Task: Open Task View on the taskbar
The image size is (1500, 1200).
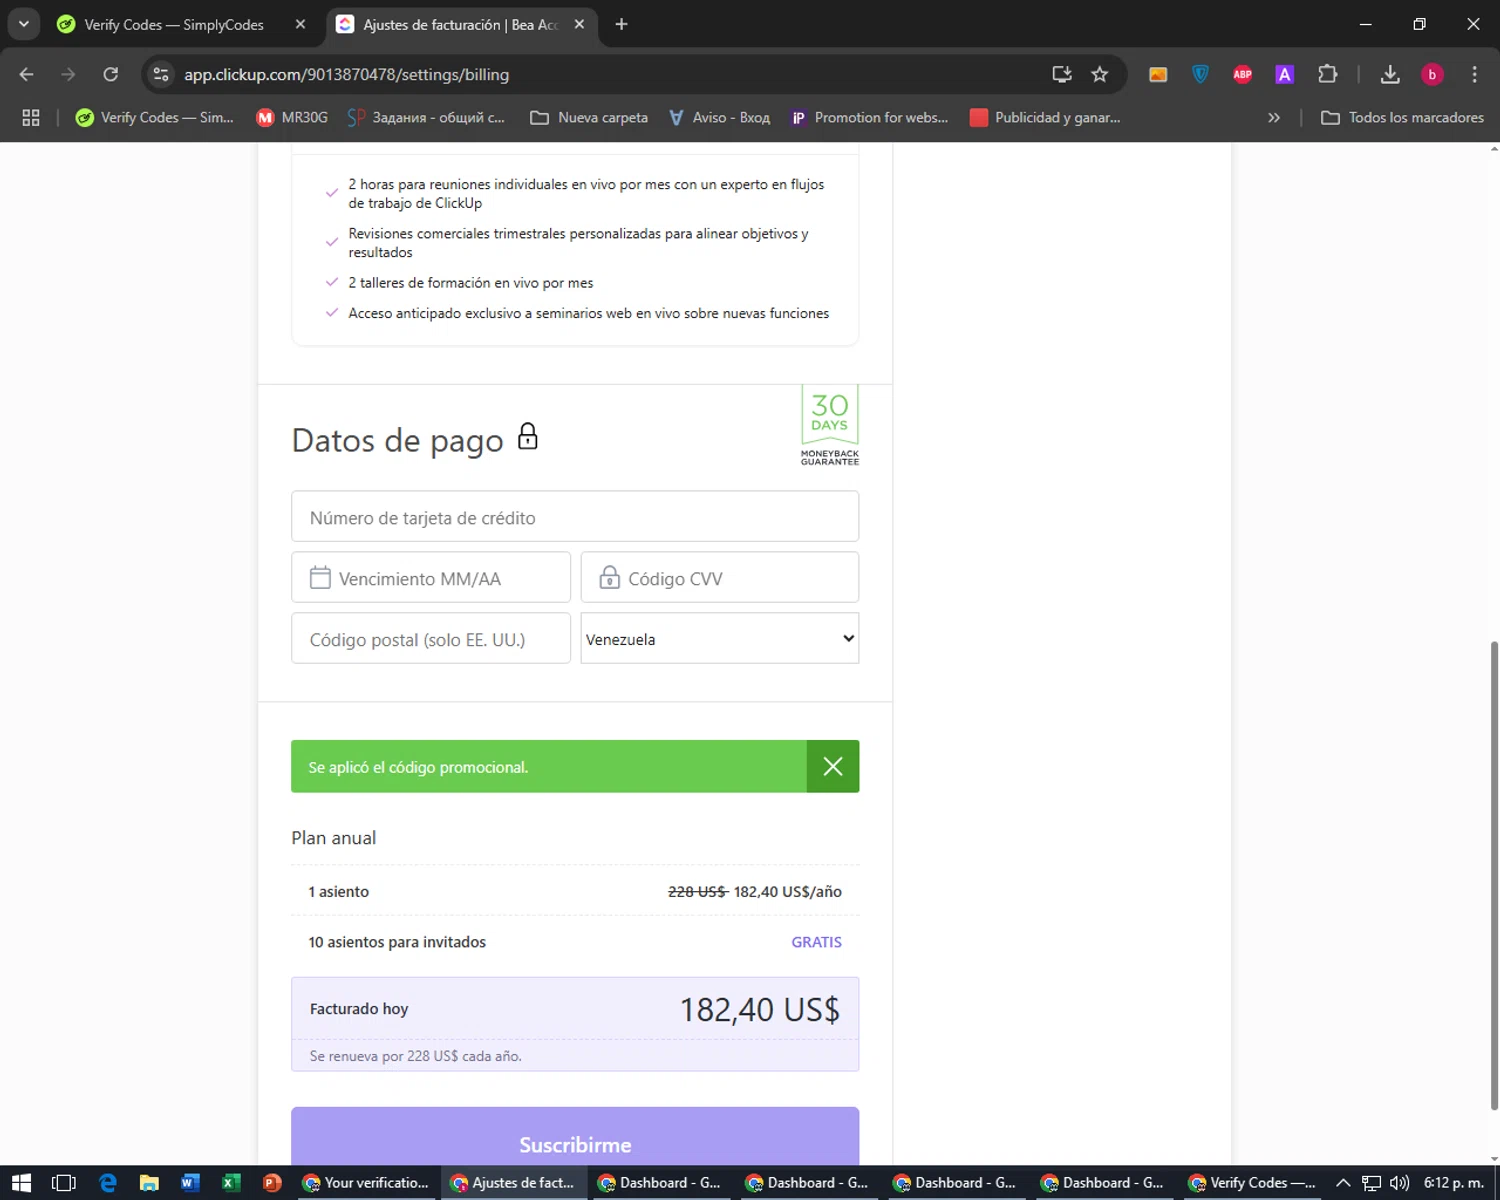Action: click(64, 1183)
